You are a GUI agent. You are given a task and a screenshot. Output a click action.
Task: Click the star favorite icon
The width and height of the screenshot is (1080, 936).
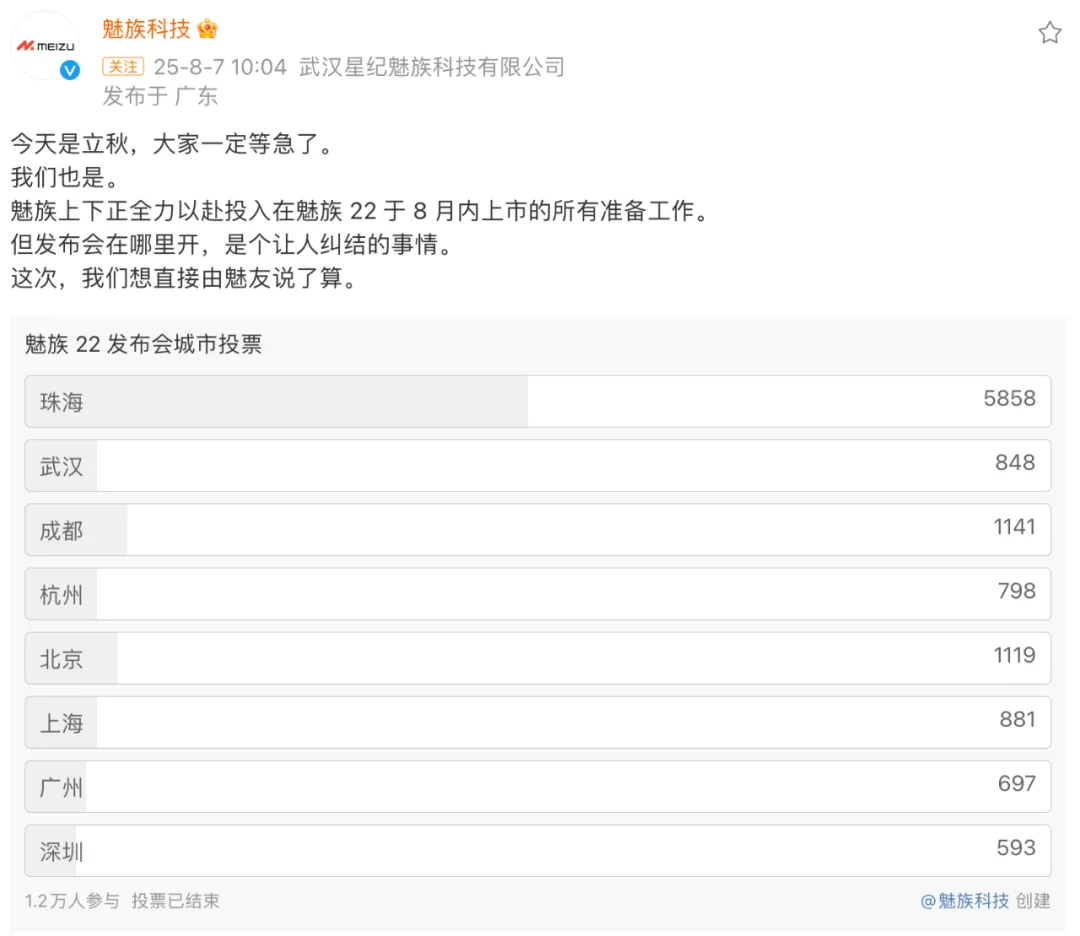click(1050, 32)
